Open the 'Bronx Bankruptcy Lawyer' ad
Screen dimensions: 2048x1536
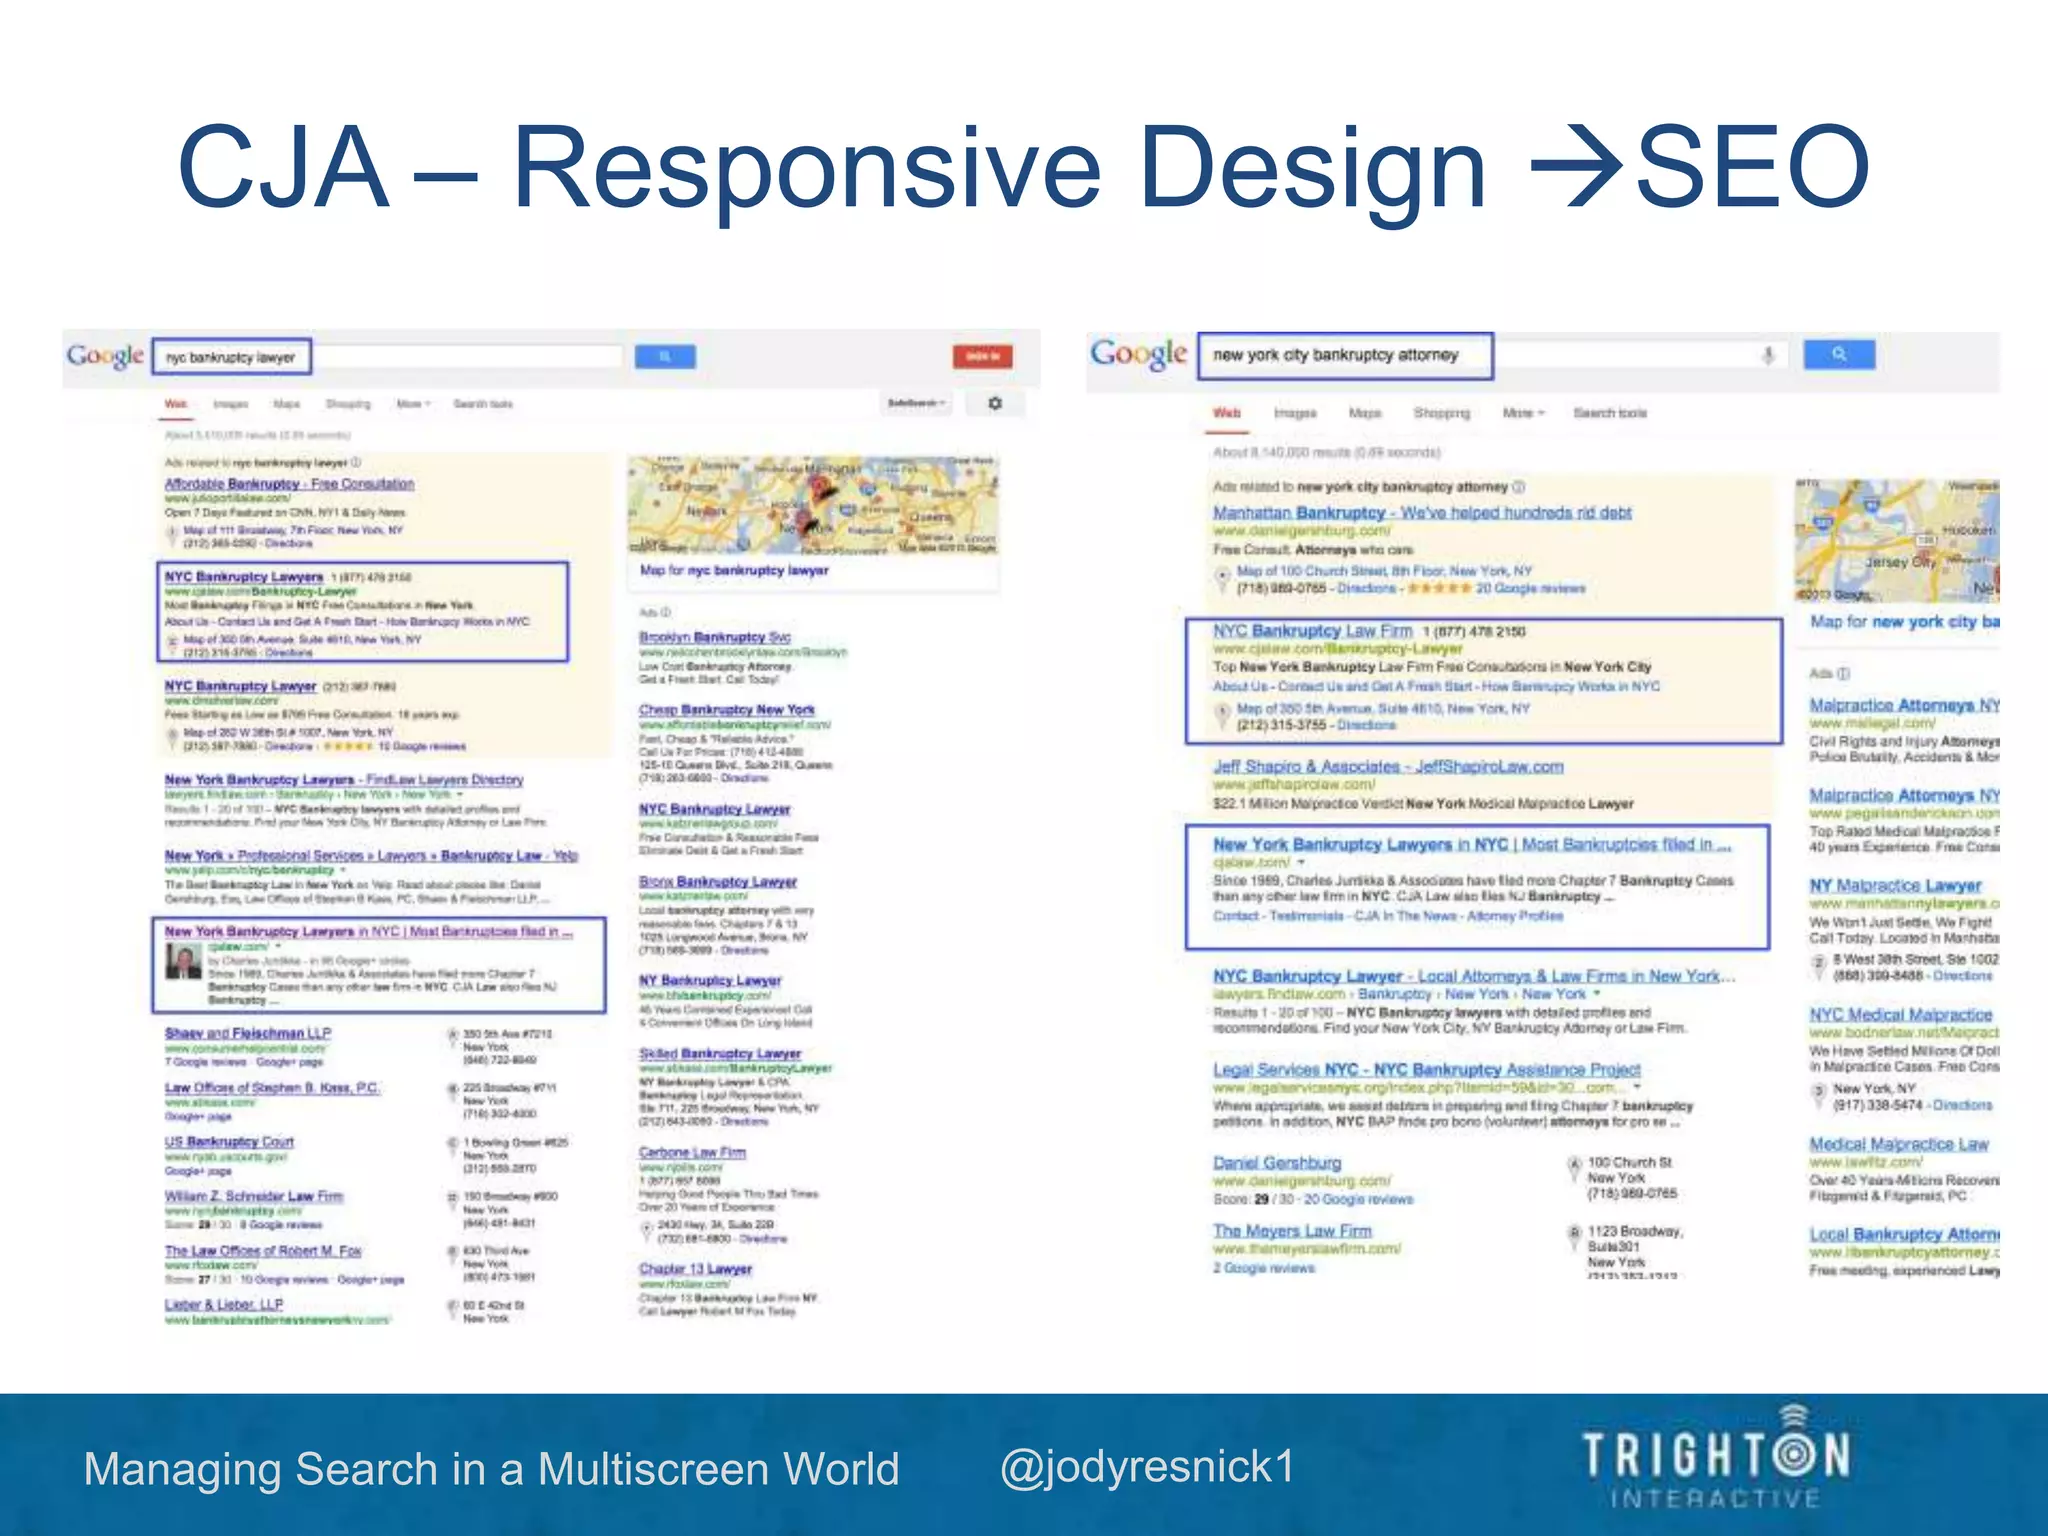coord(718,881)
